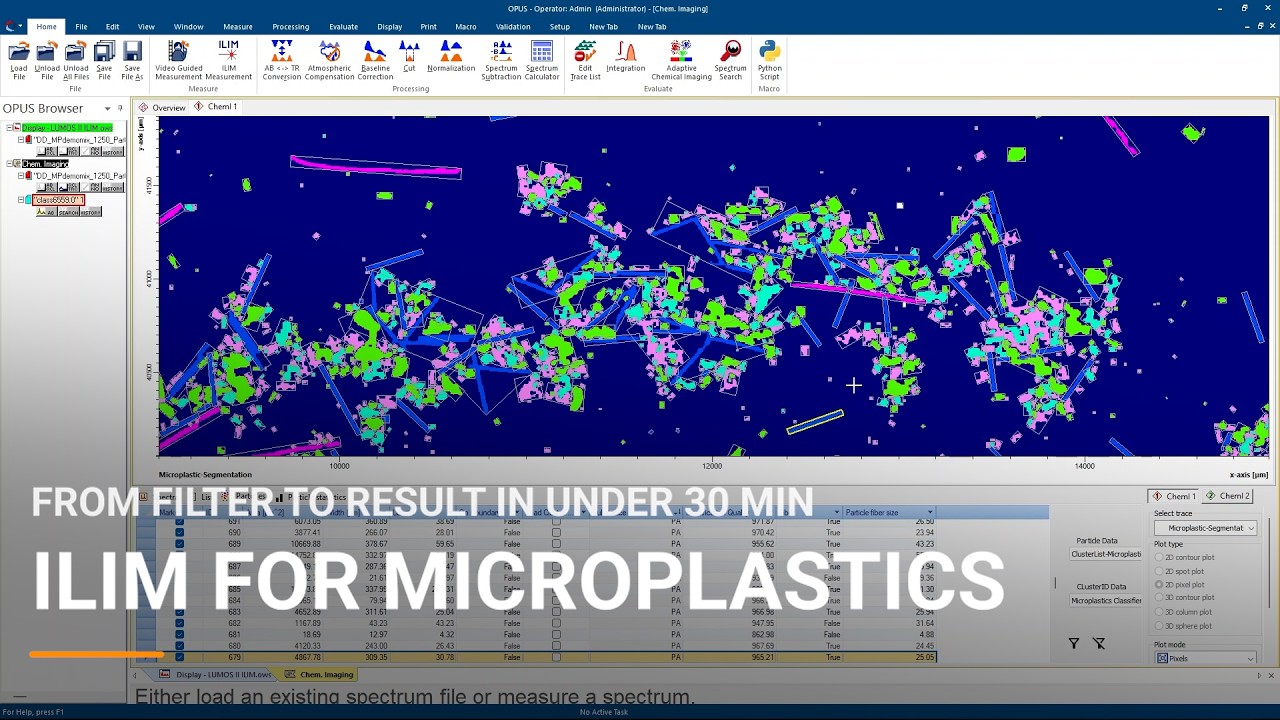1280x720 pixels.
Task: Open Edit Trace List
Action: click(585, 61)
